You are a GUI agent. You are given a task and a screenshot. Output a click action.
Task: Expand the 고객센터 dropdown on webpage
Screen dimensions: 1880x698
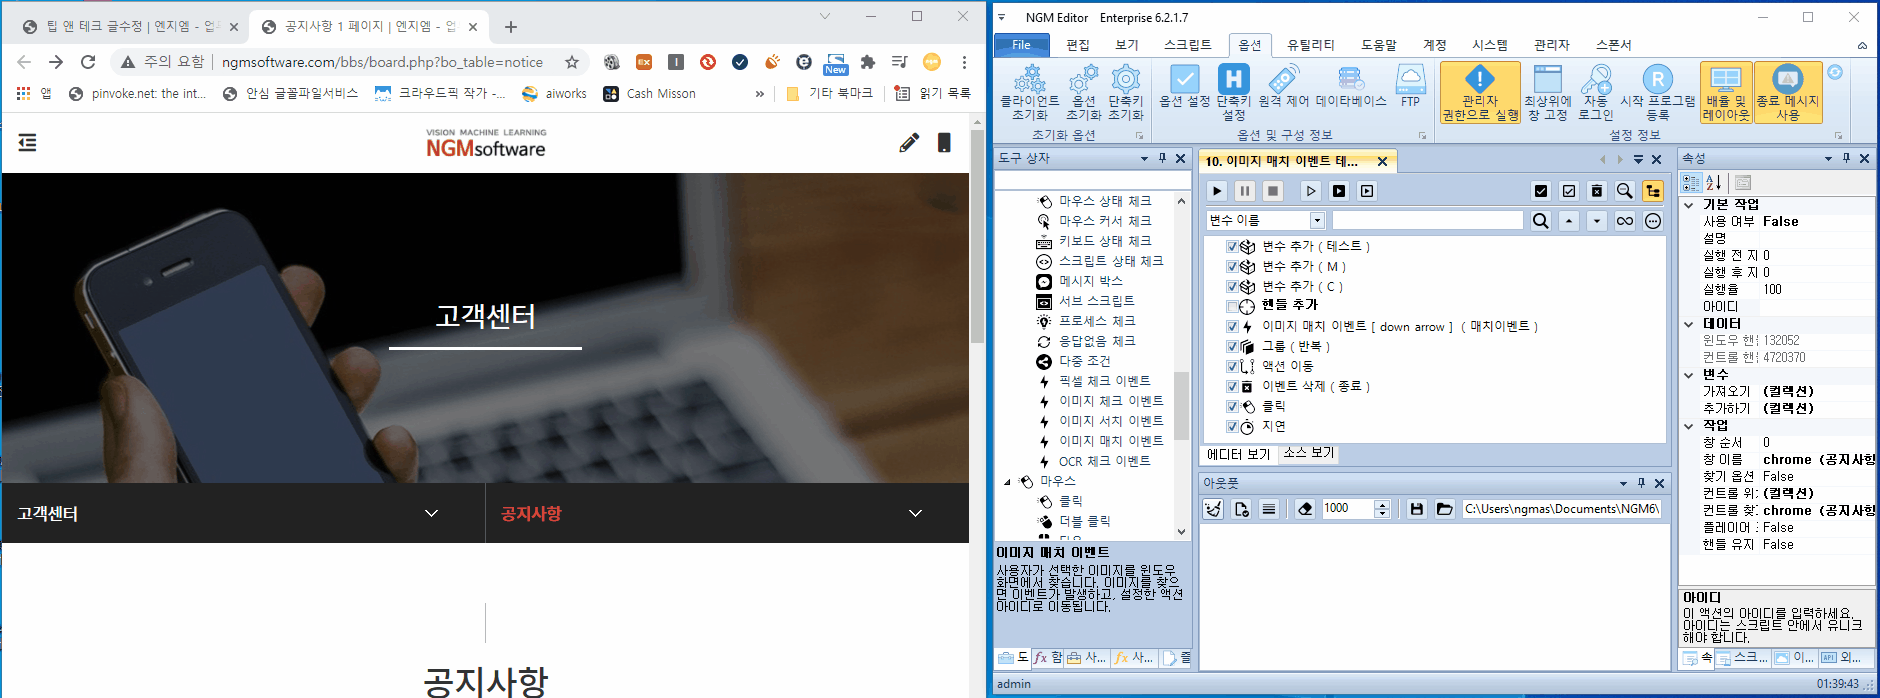tap(431, 513)
